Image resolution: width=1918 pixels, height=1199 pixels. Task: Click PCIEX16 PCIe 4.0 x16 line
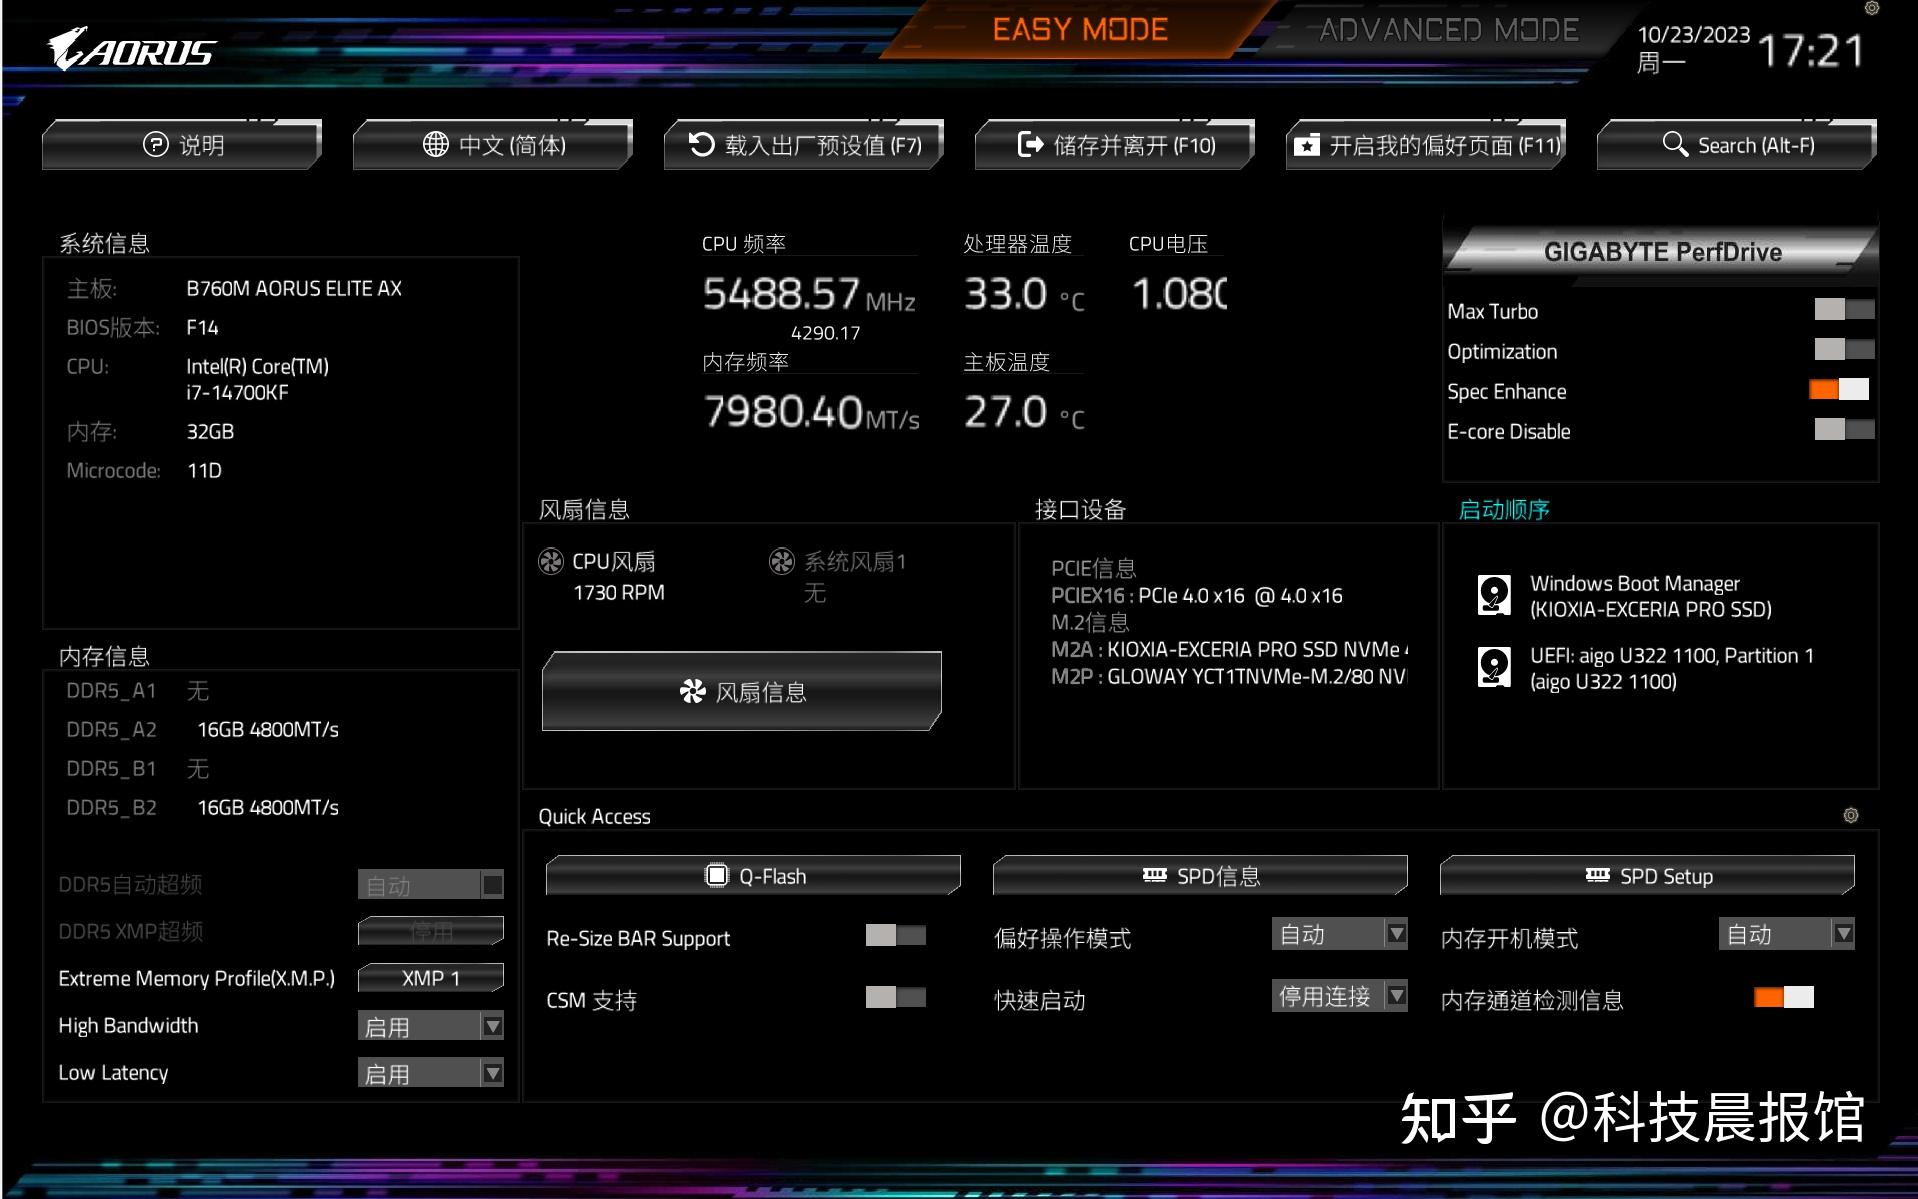click(x=1197, y=596)
